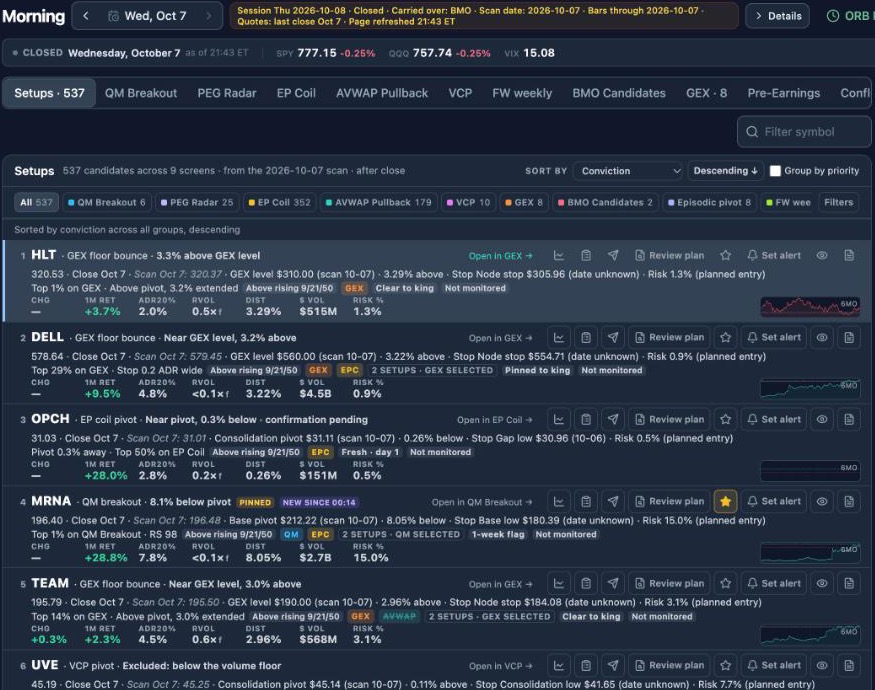Click Set alert for TEAM
This screenshot has height=690, width=875.
(774, 584)
